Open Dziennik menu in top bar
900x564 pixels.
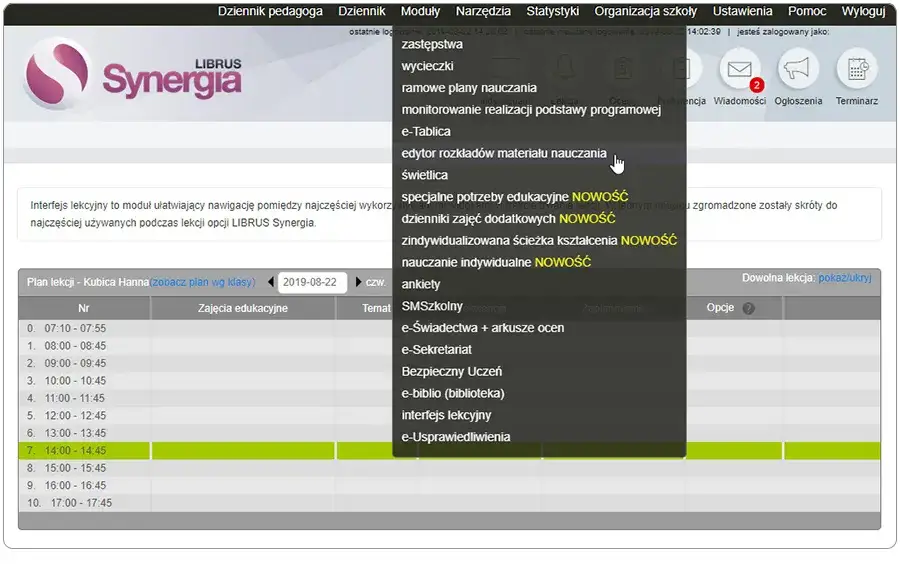tap(362, 11)
